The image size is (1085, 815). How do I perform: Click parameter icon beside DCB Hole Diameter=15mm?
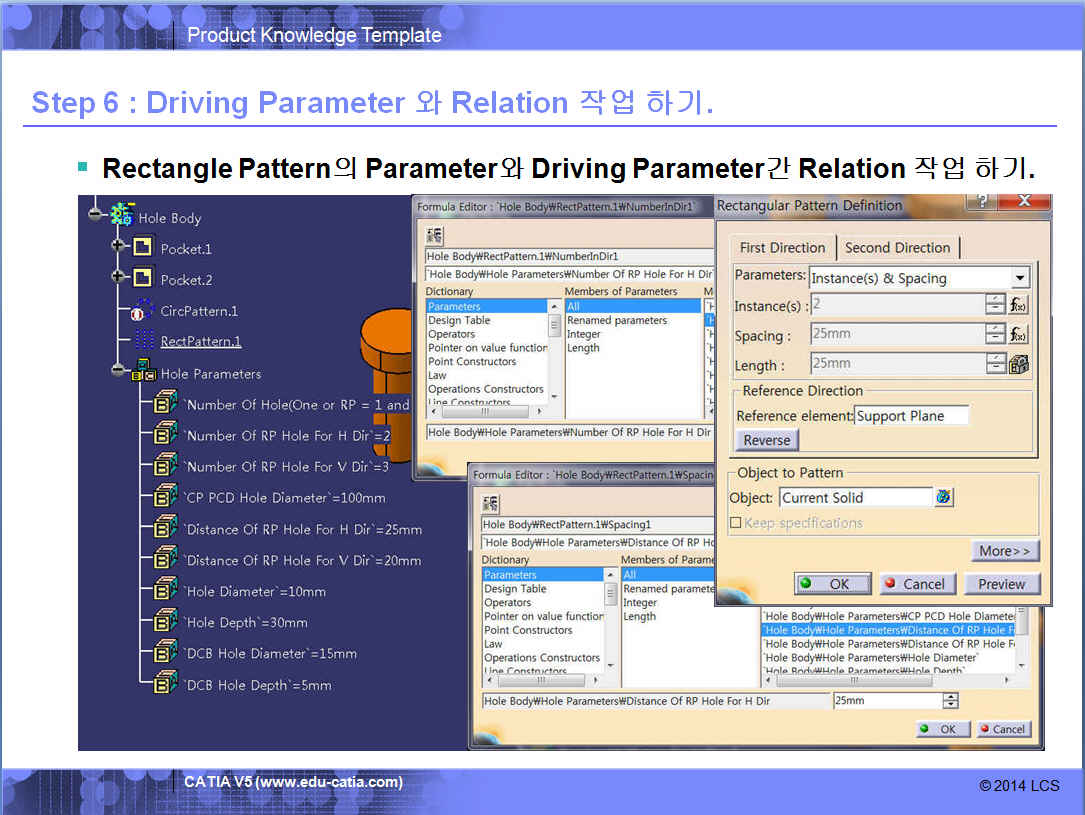165,652
